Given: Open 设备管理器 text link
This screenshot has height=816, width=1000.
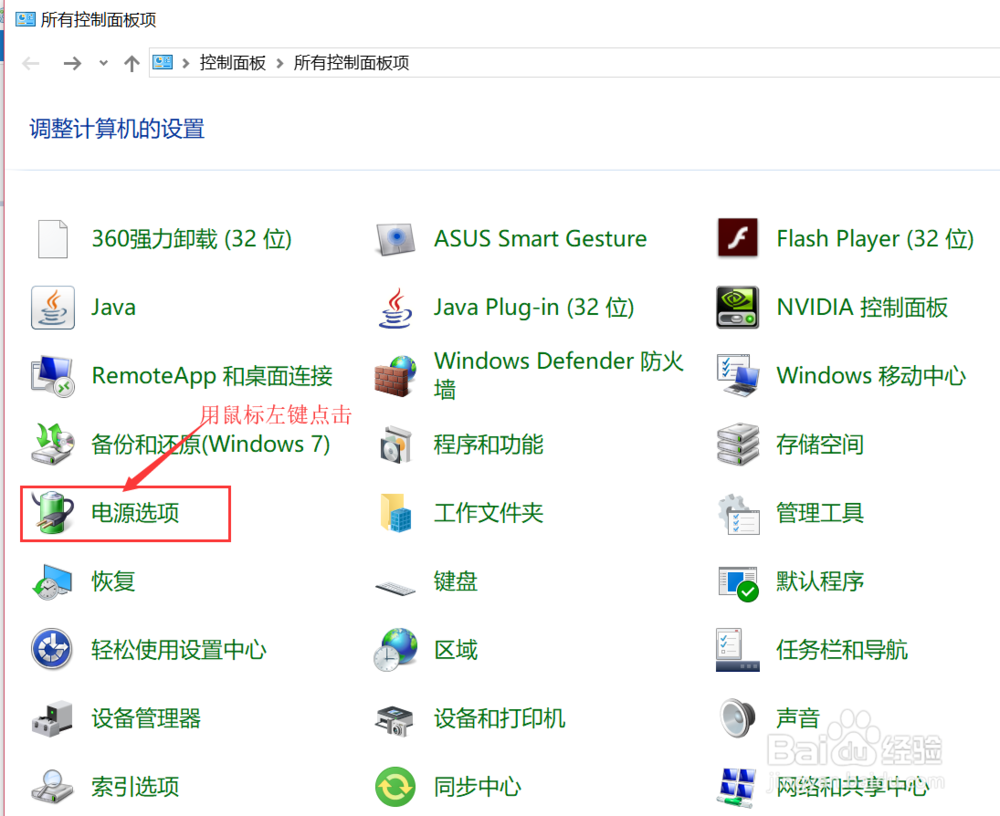Looking at the screenshot, I should point(146,718).
